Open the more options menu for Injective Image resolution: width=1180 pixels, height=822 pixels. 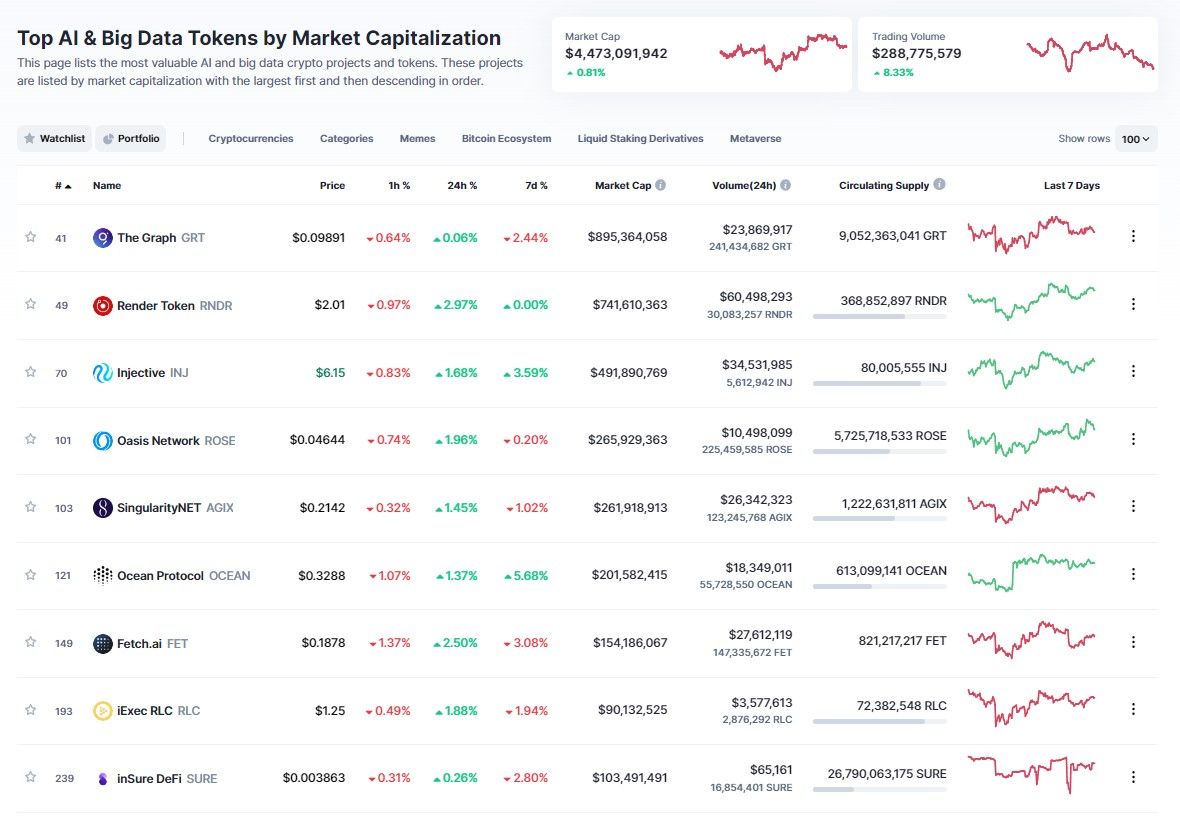pyautogui.click(x=1133, y=371)
